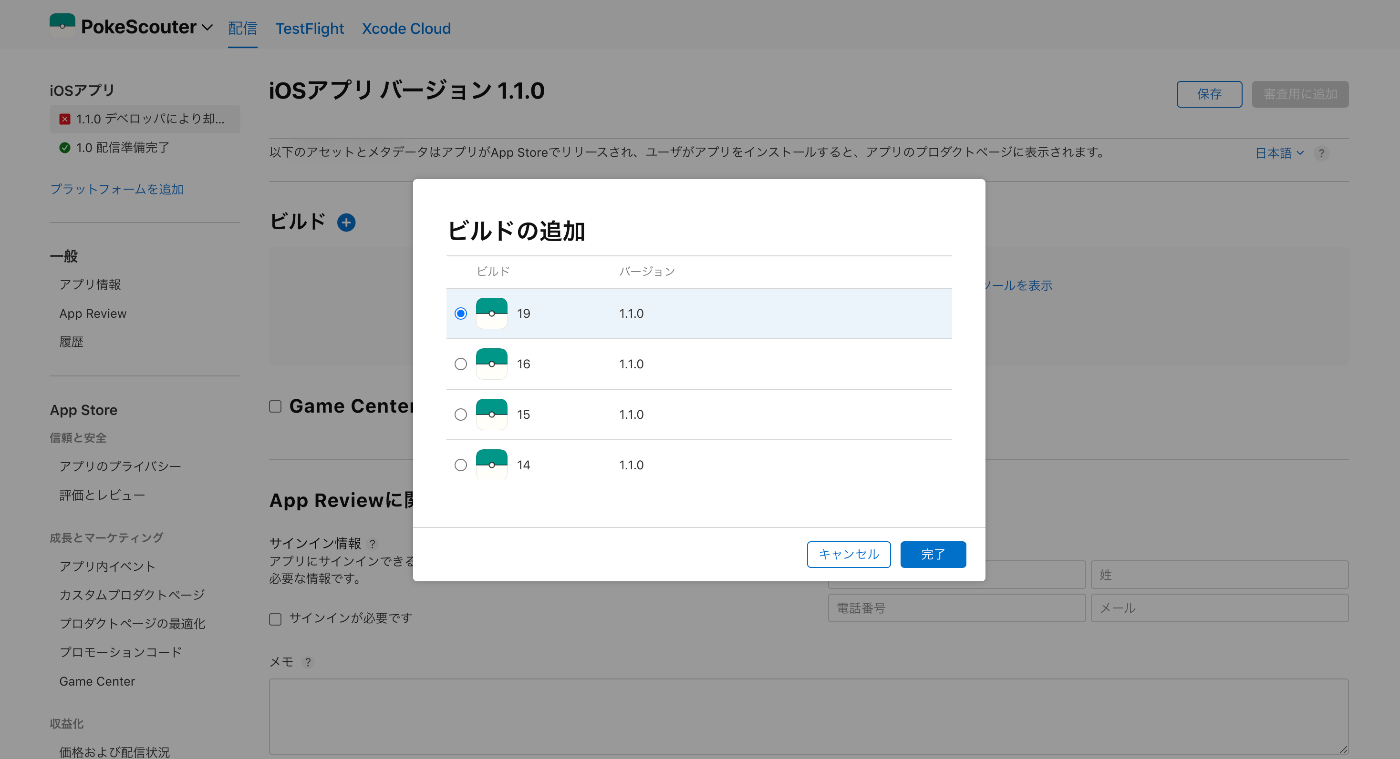Click the プラットフォームを追加 link
Screen dimensions: 1400x759
coord(117,189)
